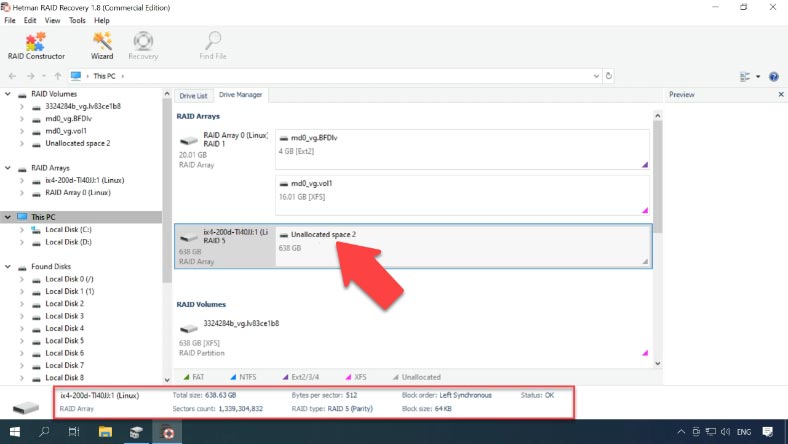This screenshot has height=444, width=788.
Task: Expand the md0_vg.BFDlv tree item
Action: pyautogui.click(x=22, y=119)
